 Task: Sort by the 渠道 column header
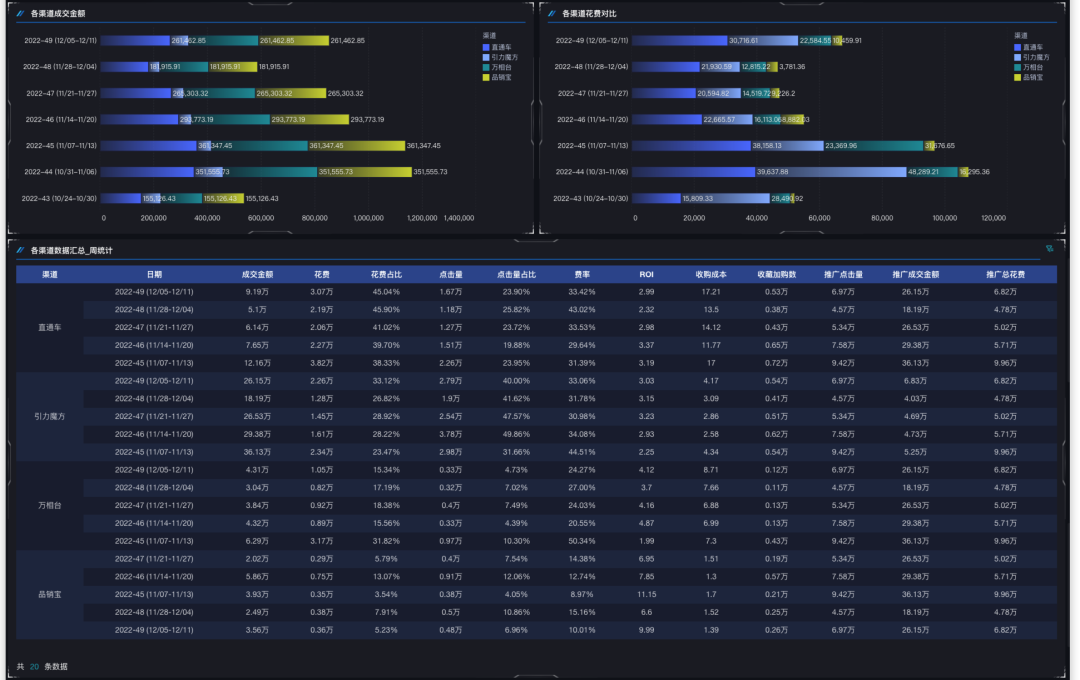[50, 274]
